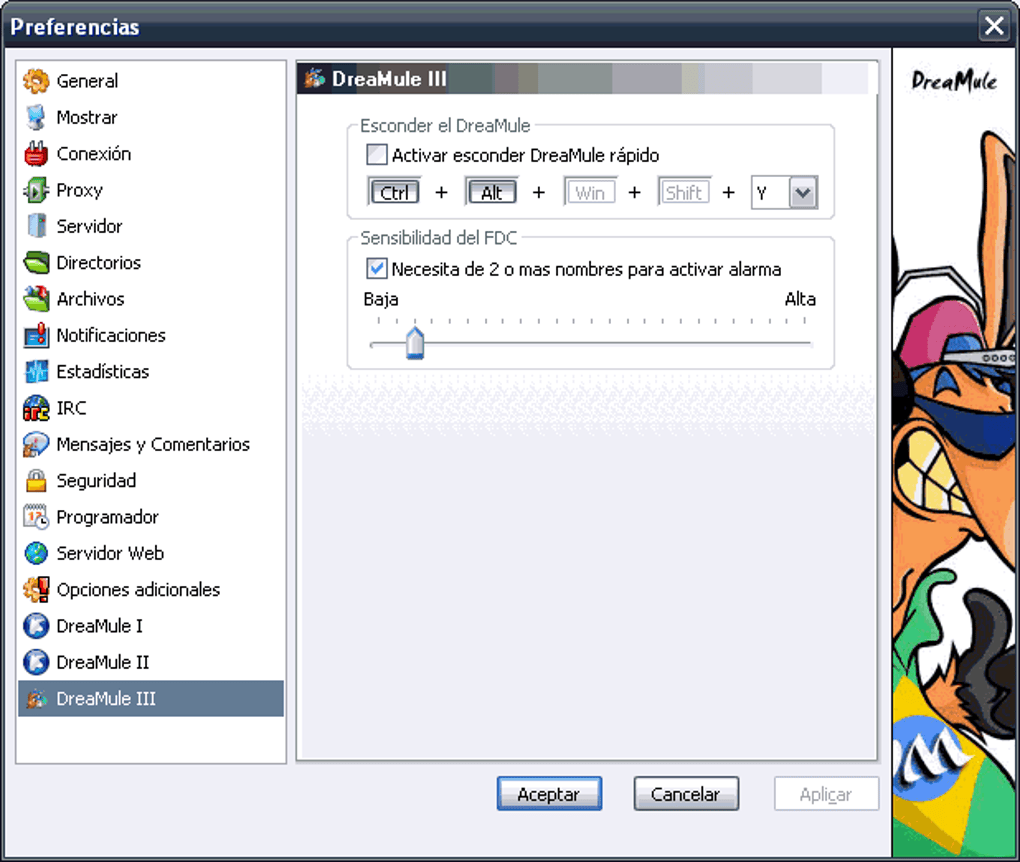Screen dimensions: 1020x862
Task: Click the Cancelar button
Action: [686, 794]
